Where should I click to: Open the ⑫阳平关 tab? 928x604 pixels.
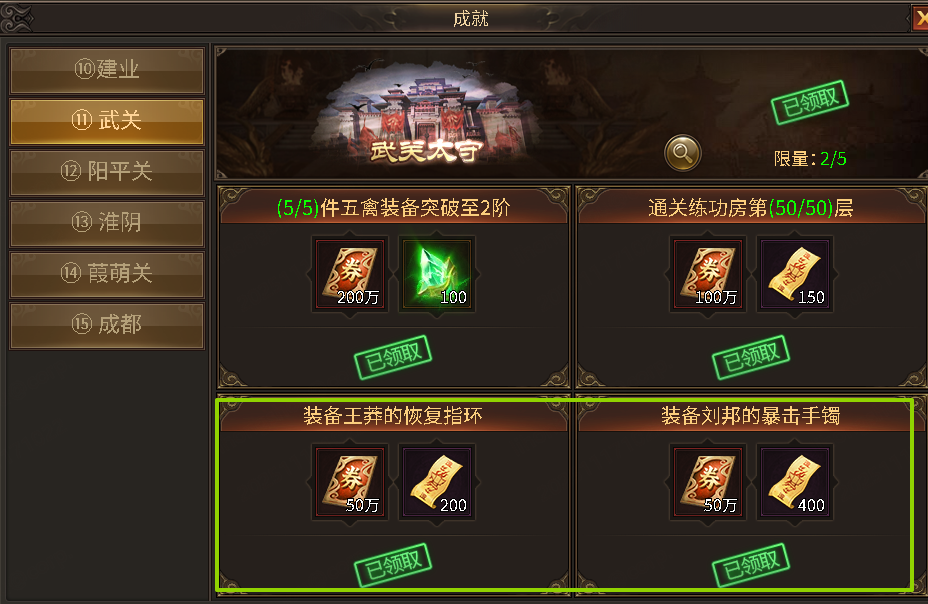pos(107,172)
